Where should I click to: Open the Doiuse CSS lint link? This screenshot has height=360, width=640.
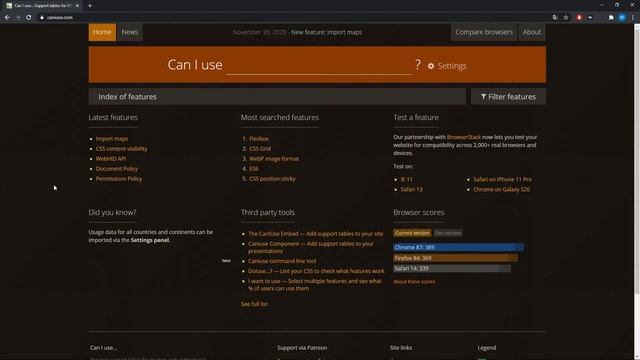coord(316,271)
